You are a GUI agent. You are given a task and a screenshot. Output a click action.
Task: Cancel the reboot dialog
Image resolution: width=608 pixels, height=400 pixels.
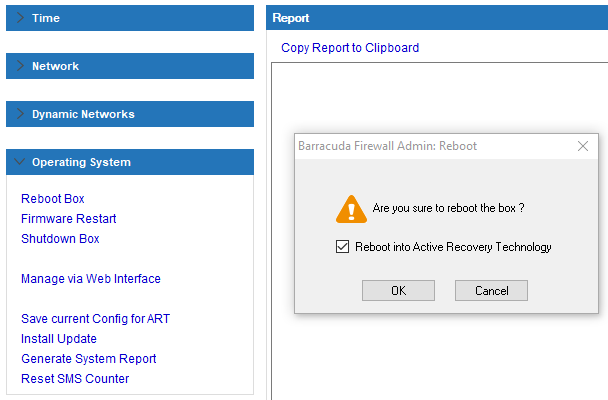click(x=491, y=290)
